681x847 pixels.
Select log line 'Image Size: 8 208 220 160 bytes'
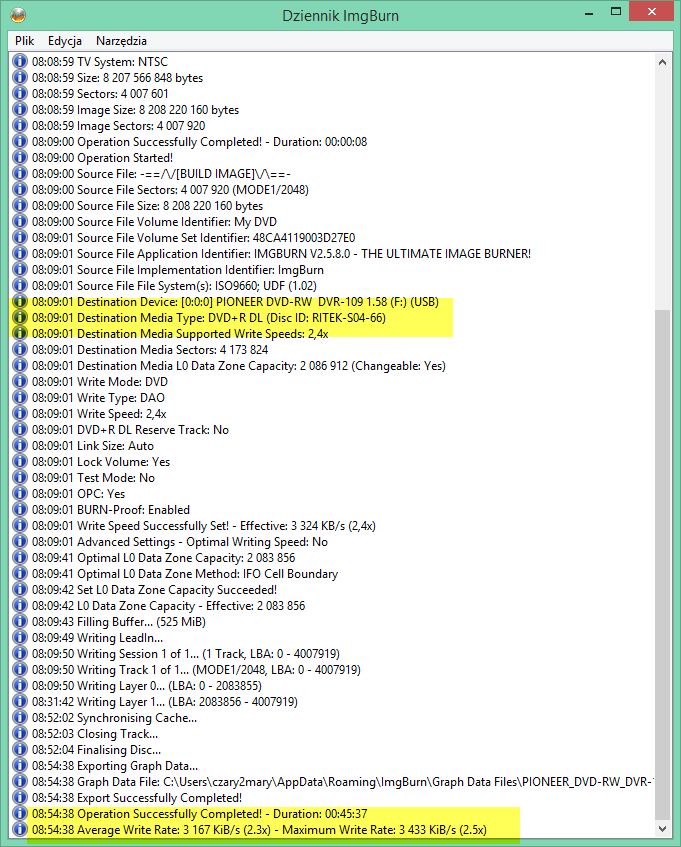[x=135, y=110]
